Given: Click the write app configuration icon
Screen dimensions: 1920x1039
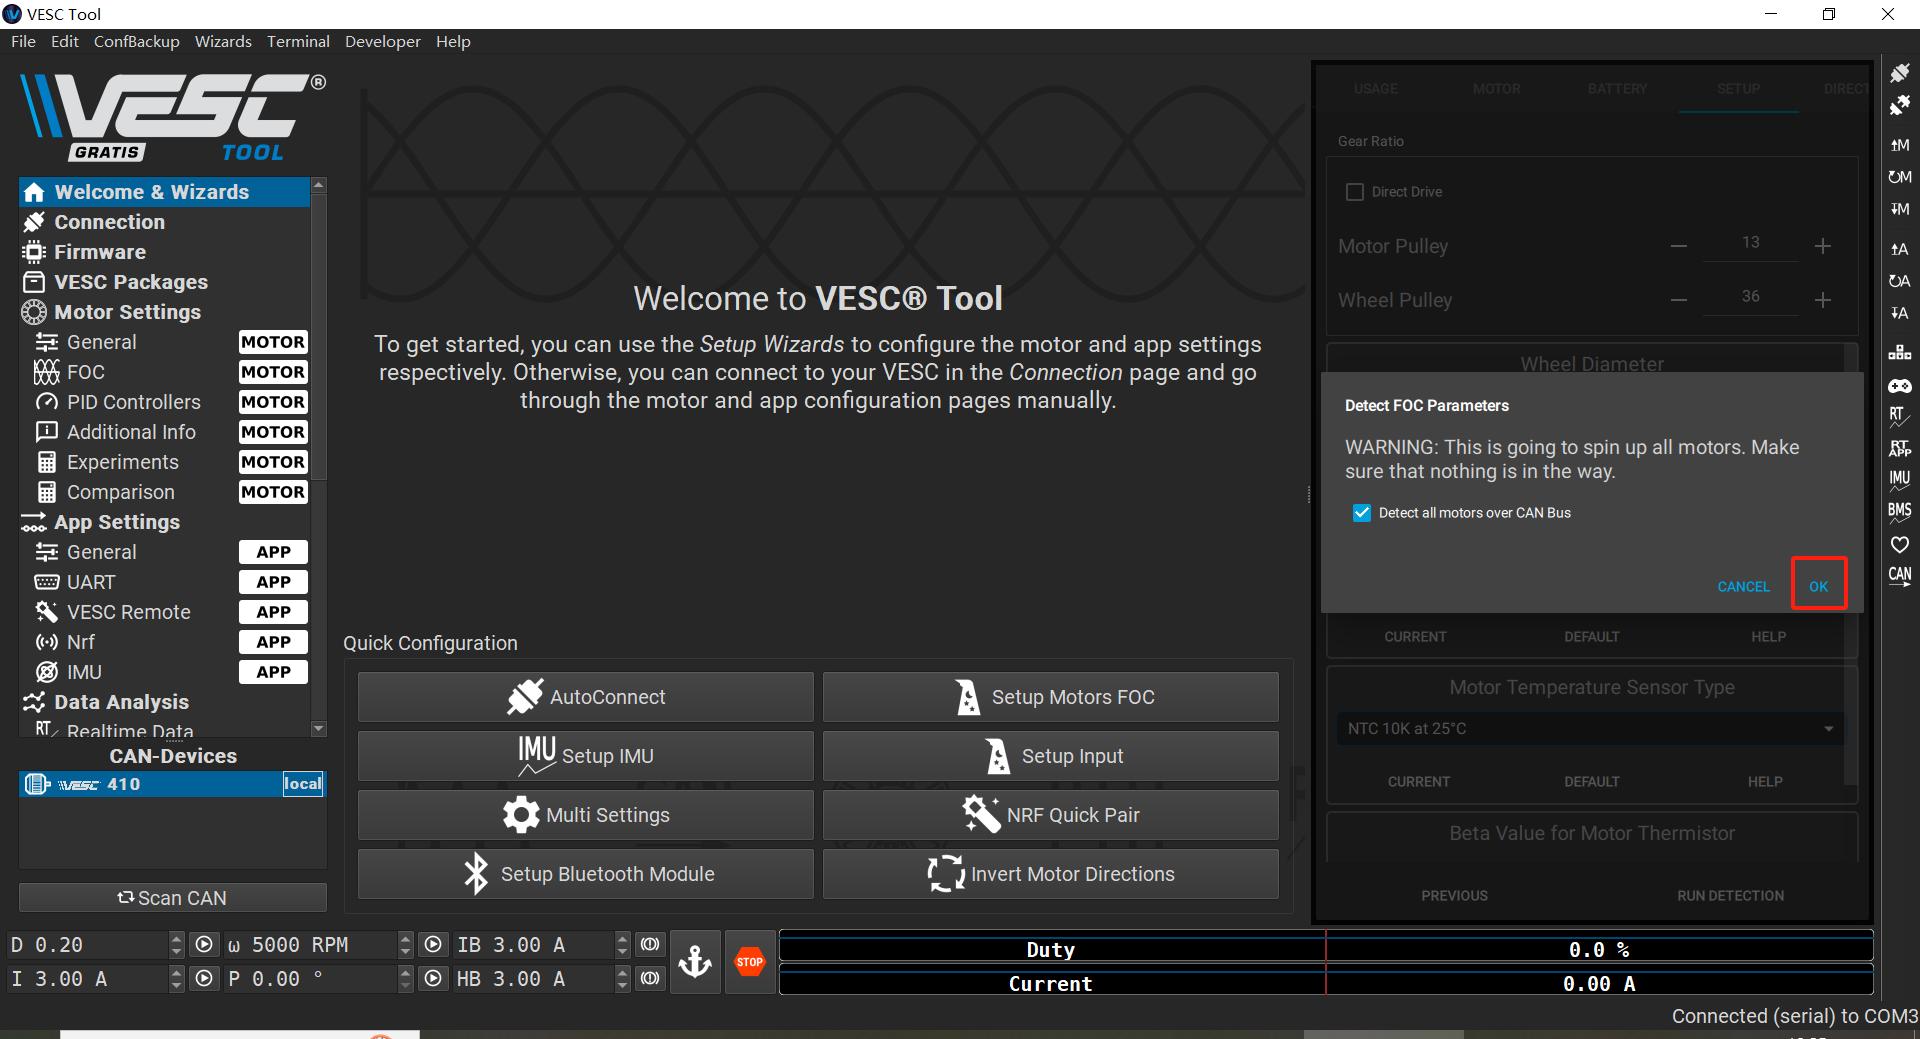Looking at the screenshot, I should coord(1899,313).
